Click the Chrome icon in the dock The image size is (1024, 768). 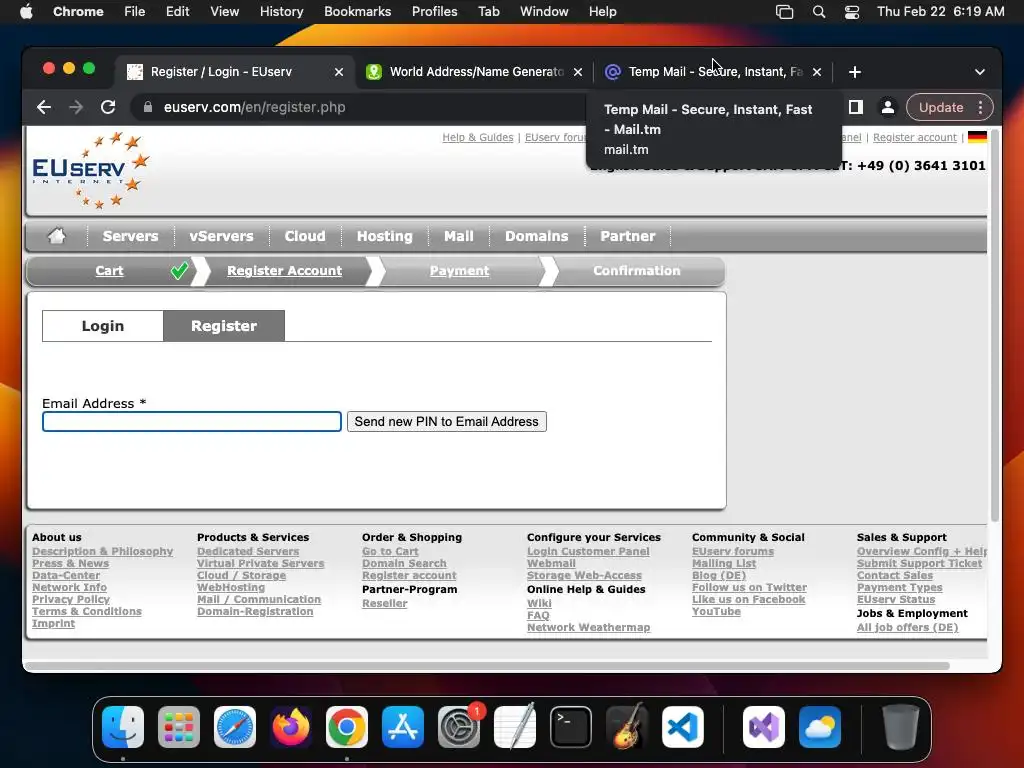[347, 727]
